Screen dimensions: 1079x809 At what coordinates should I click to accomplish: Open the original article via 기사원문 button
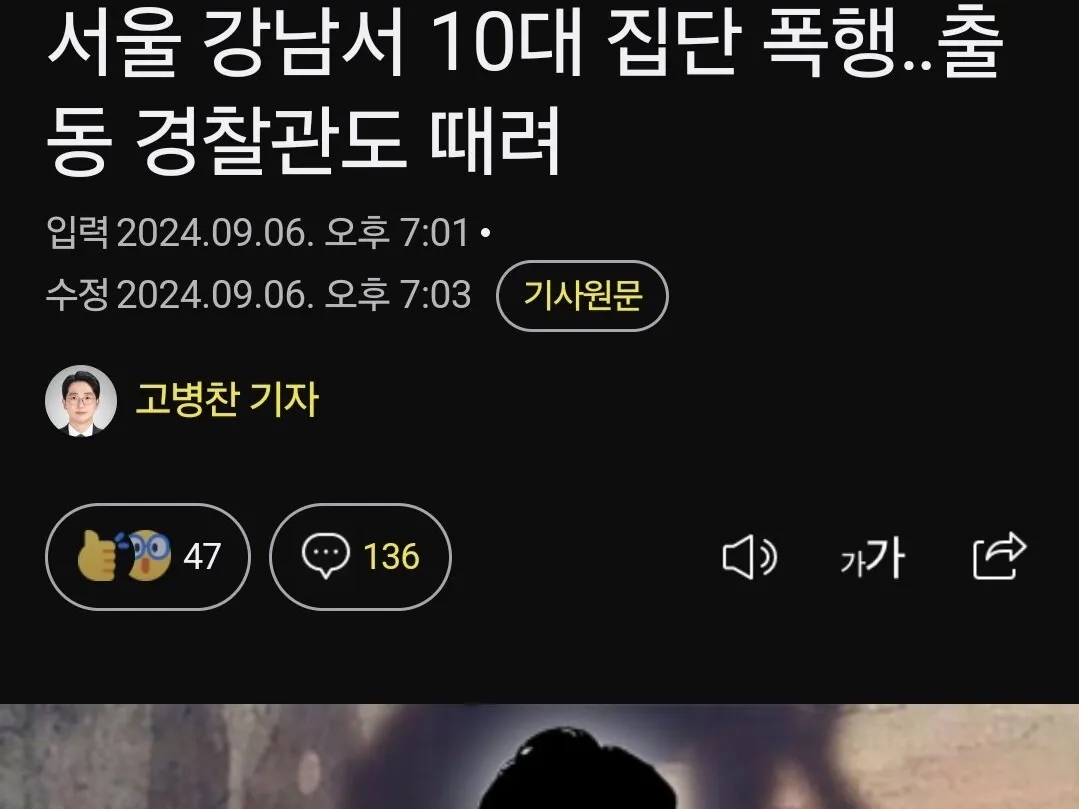[x=582, y=296]
